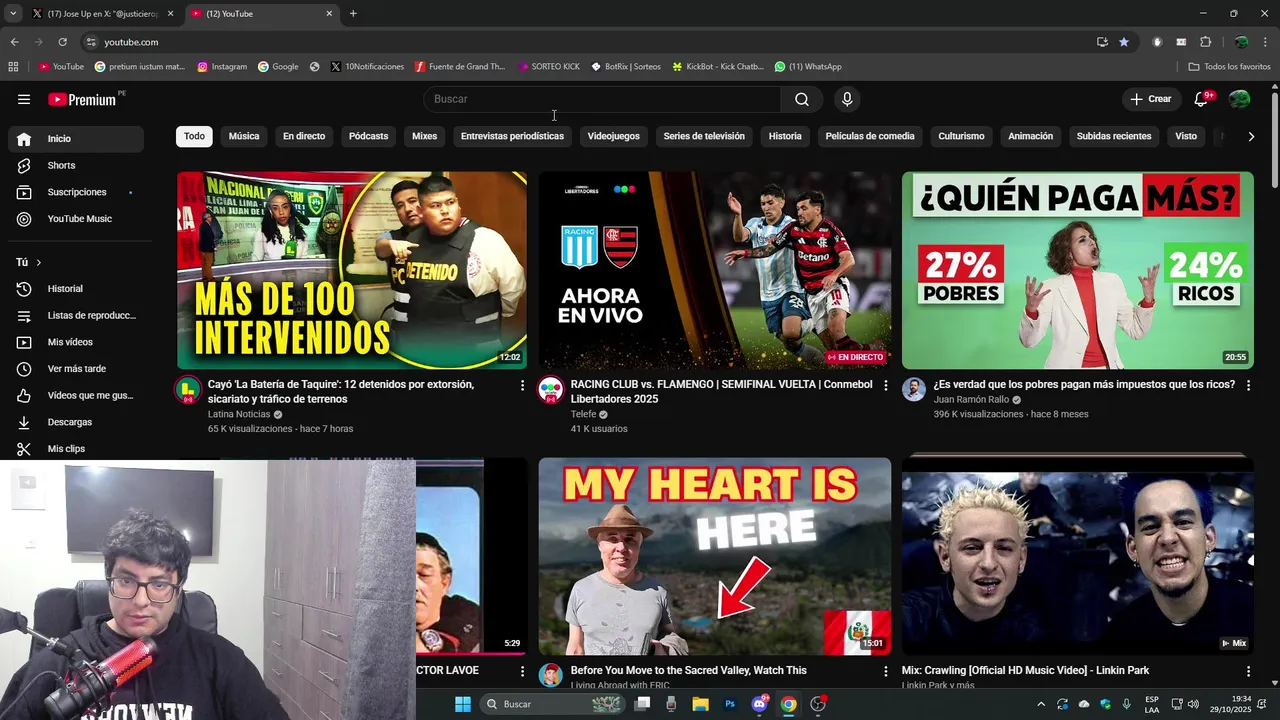Image resolution: width=1280 pixels, height=720 pixels.
Task: Expand the Tú section chevron
Action: click(39, 262)
